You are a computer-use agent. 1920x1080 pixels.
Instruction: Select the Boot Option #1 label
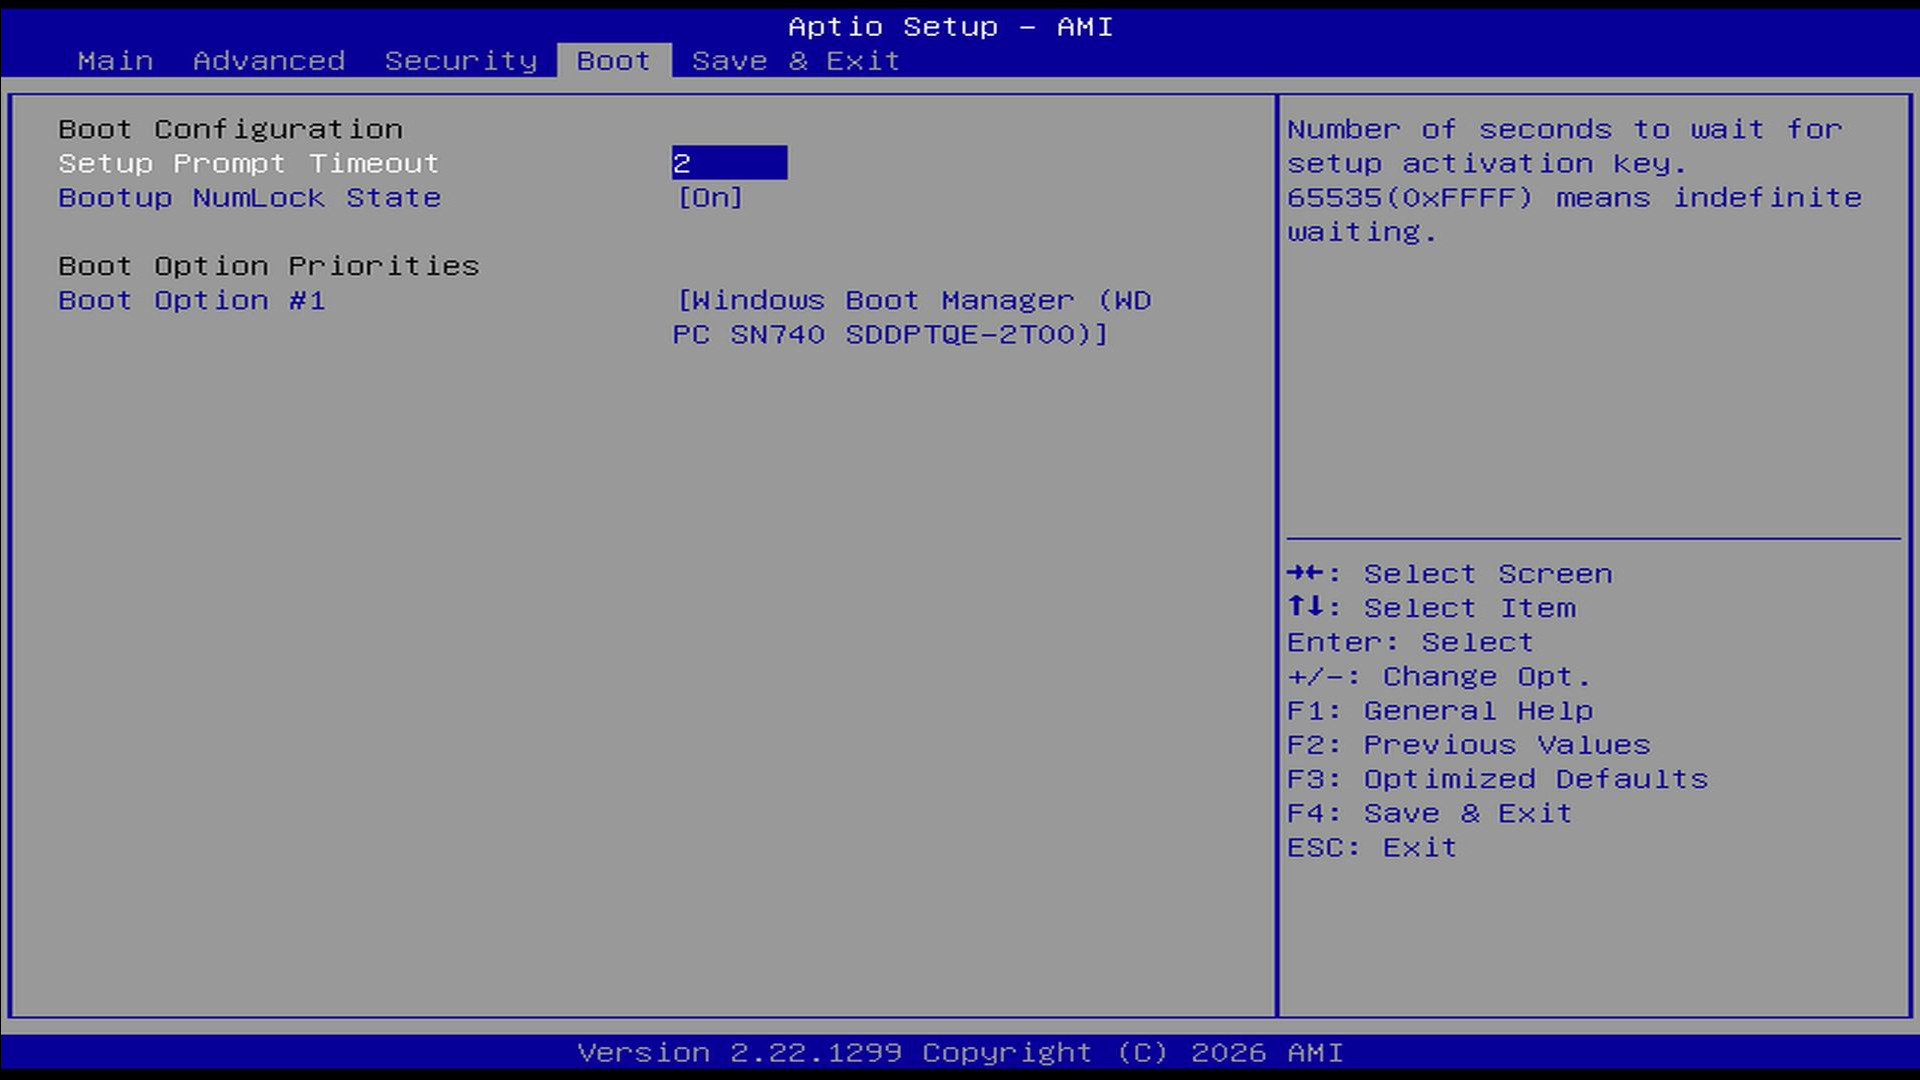click(191, 300)
